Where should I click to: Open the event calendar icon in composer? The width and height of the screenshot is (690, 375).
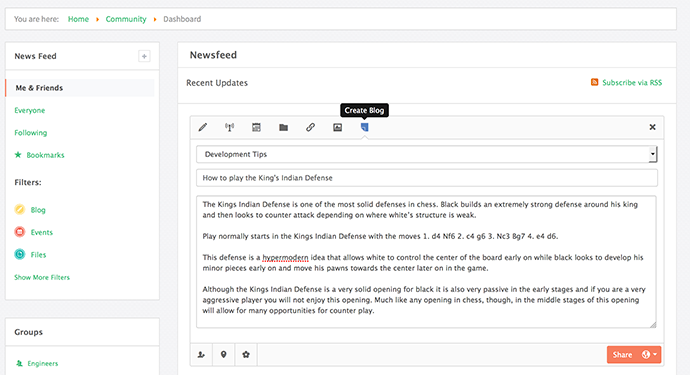256,127
